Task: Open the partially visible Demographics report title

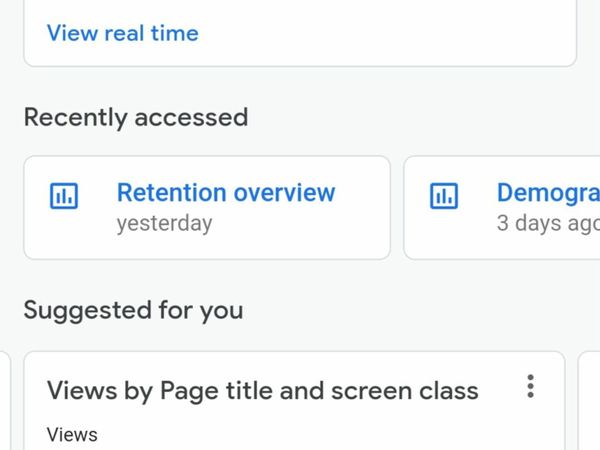Action: (547, 192)
